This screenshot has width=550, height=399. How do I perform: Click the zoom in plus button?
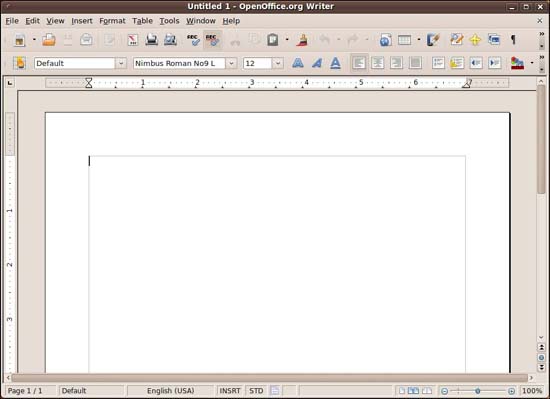[511, 391]
